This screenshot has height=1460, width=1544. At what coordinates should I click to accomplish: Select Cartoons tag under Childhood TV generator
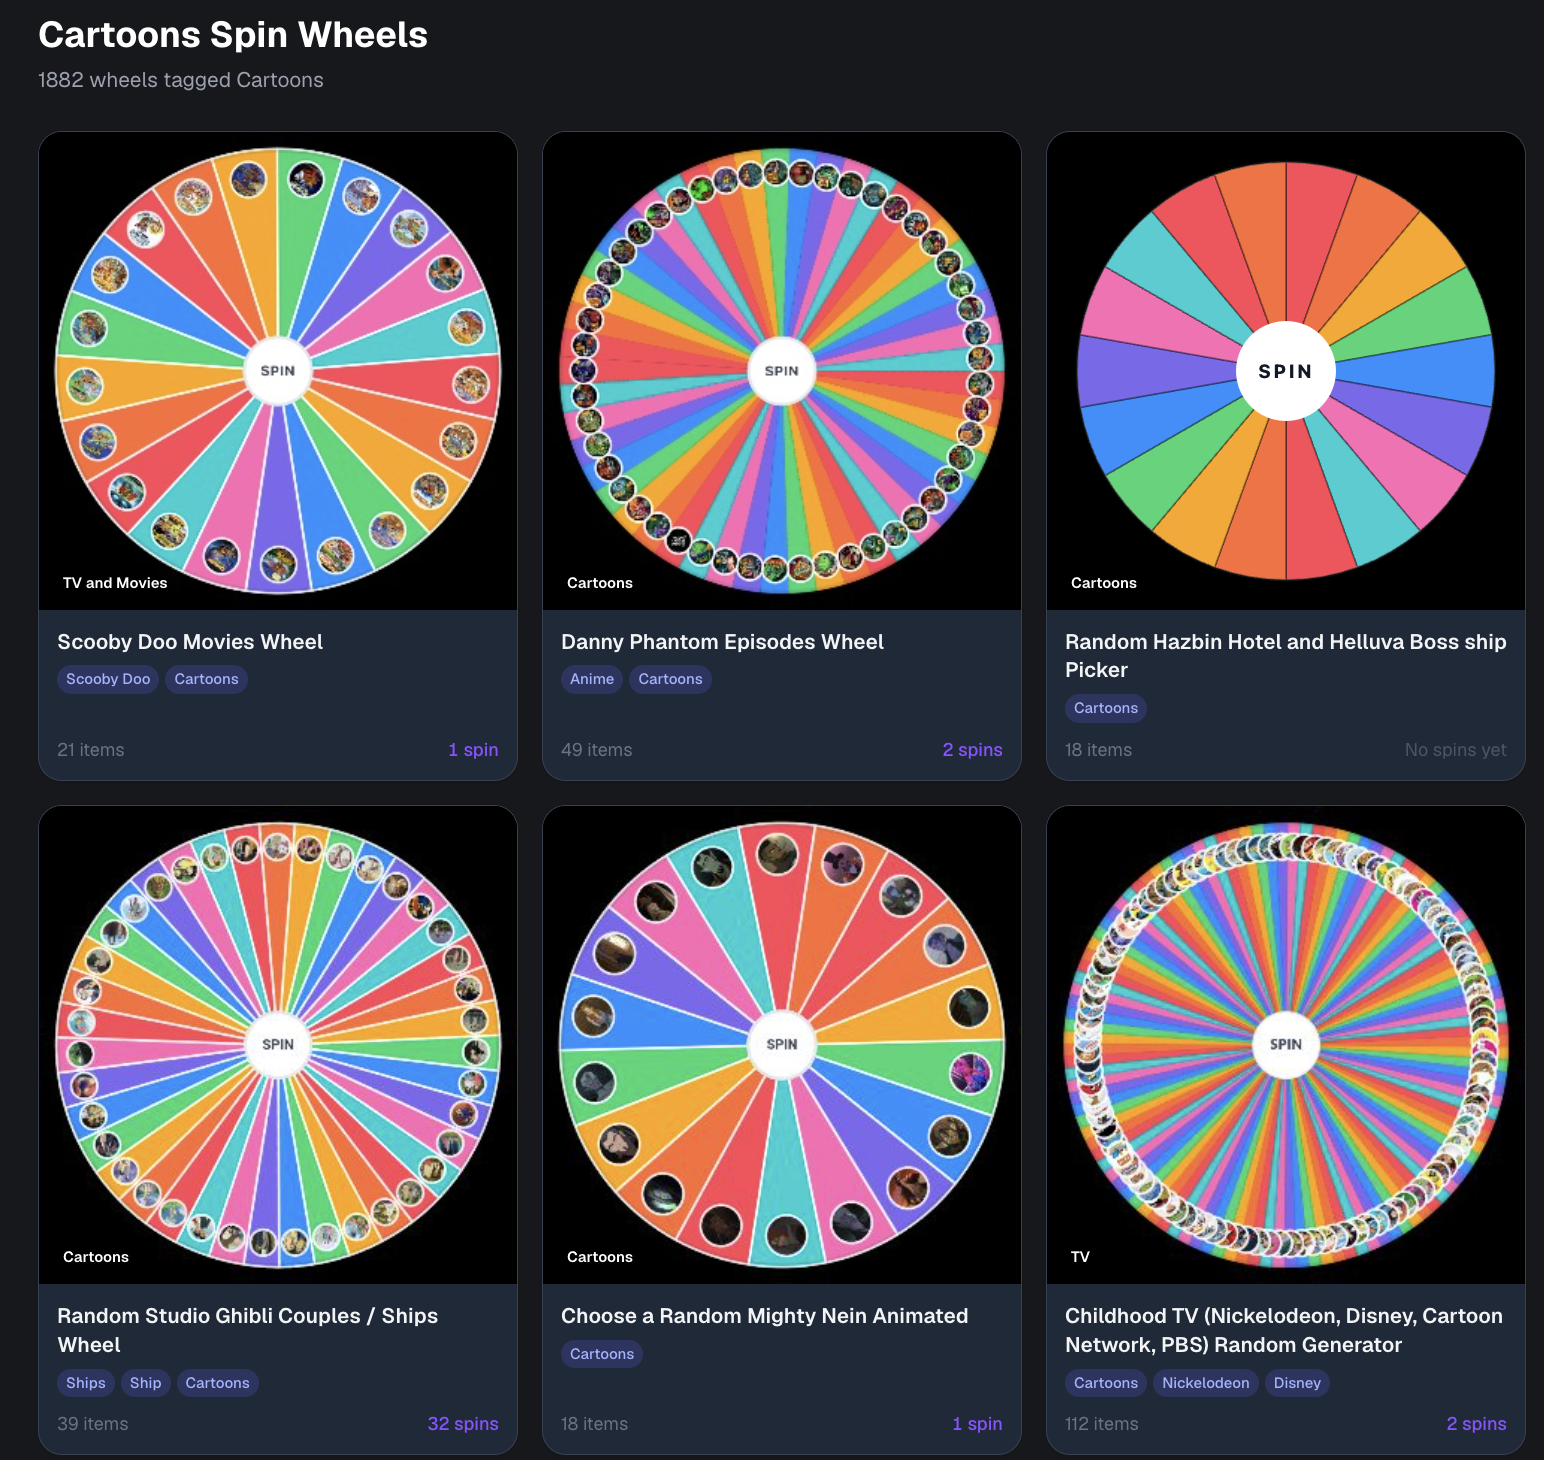(x=1106, y=1383)
